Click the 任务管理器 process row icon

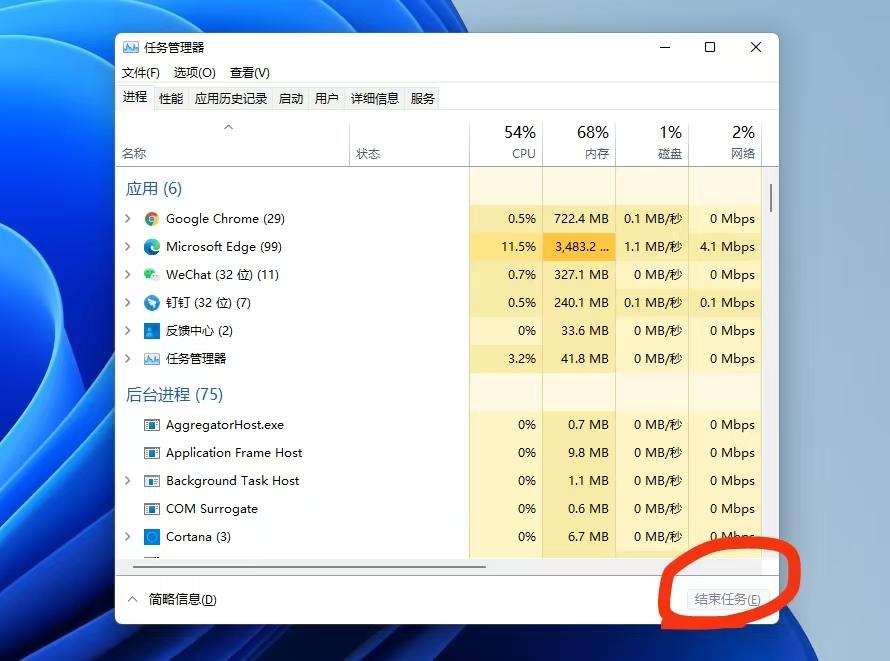click(x=152, y=359)
